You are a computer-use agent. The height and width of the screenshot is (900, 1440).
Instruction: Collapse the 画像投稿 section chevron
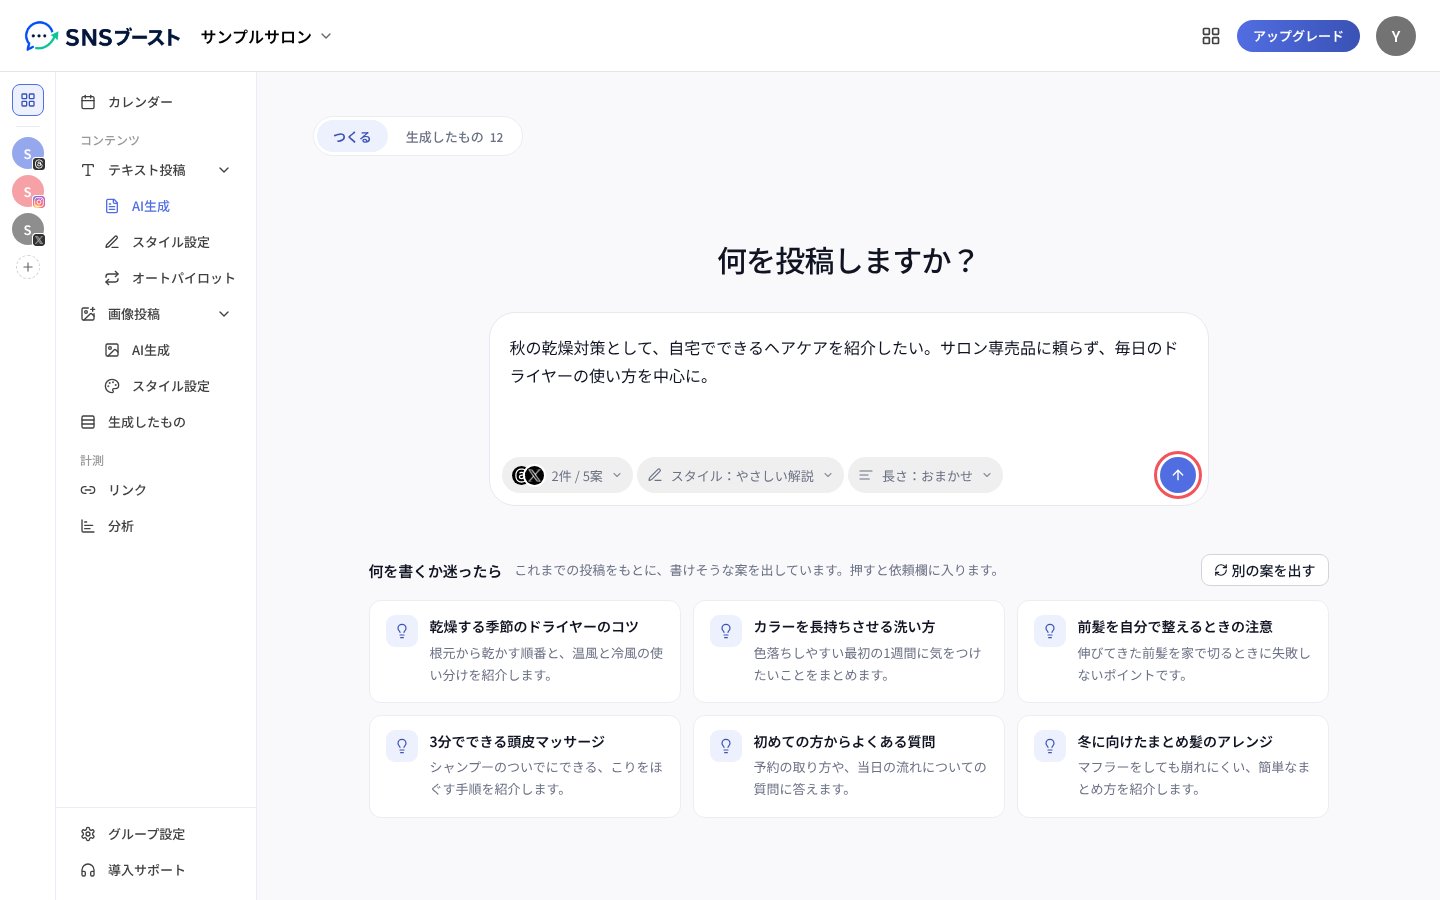224,314
